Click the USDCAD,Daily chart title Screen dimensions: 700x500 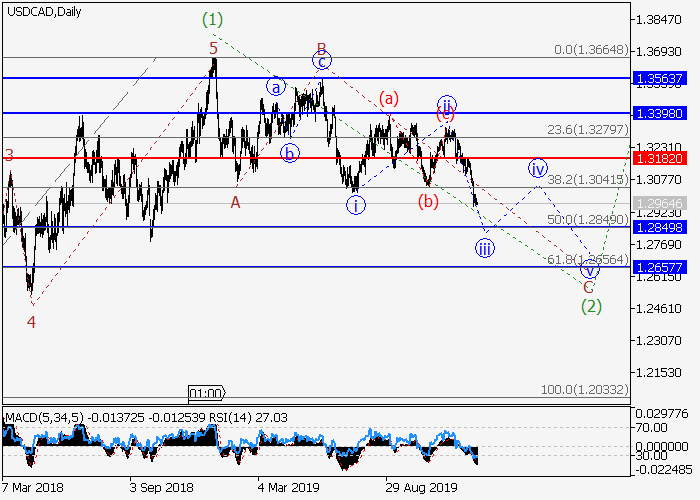43,11
